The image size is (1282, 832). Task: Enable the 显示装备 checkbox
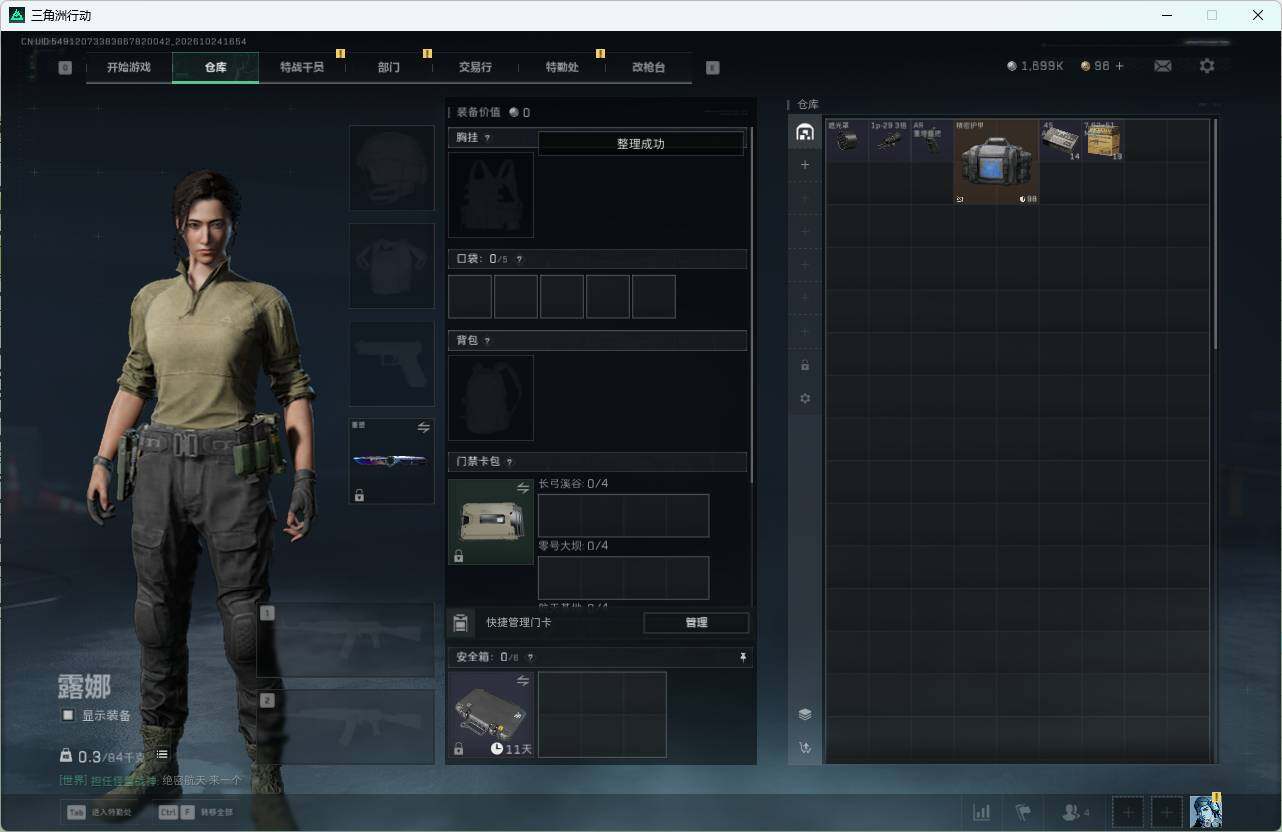(x=68, y=715)
